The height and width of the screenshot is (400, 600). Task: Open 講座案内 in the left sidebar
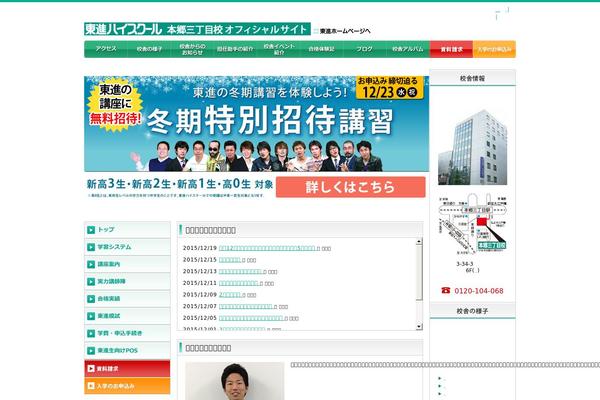[109, 264]
